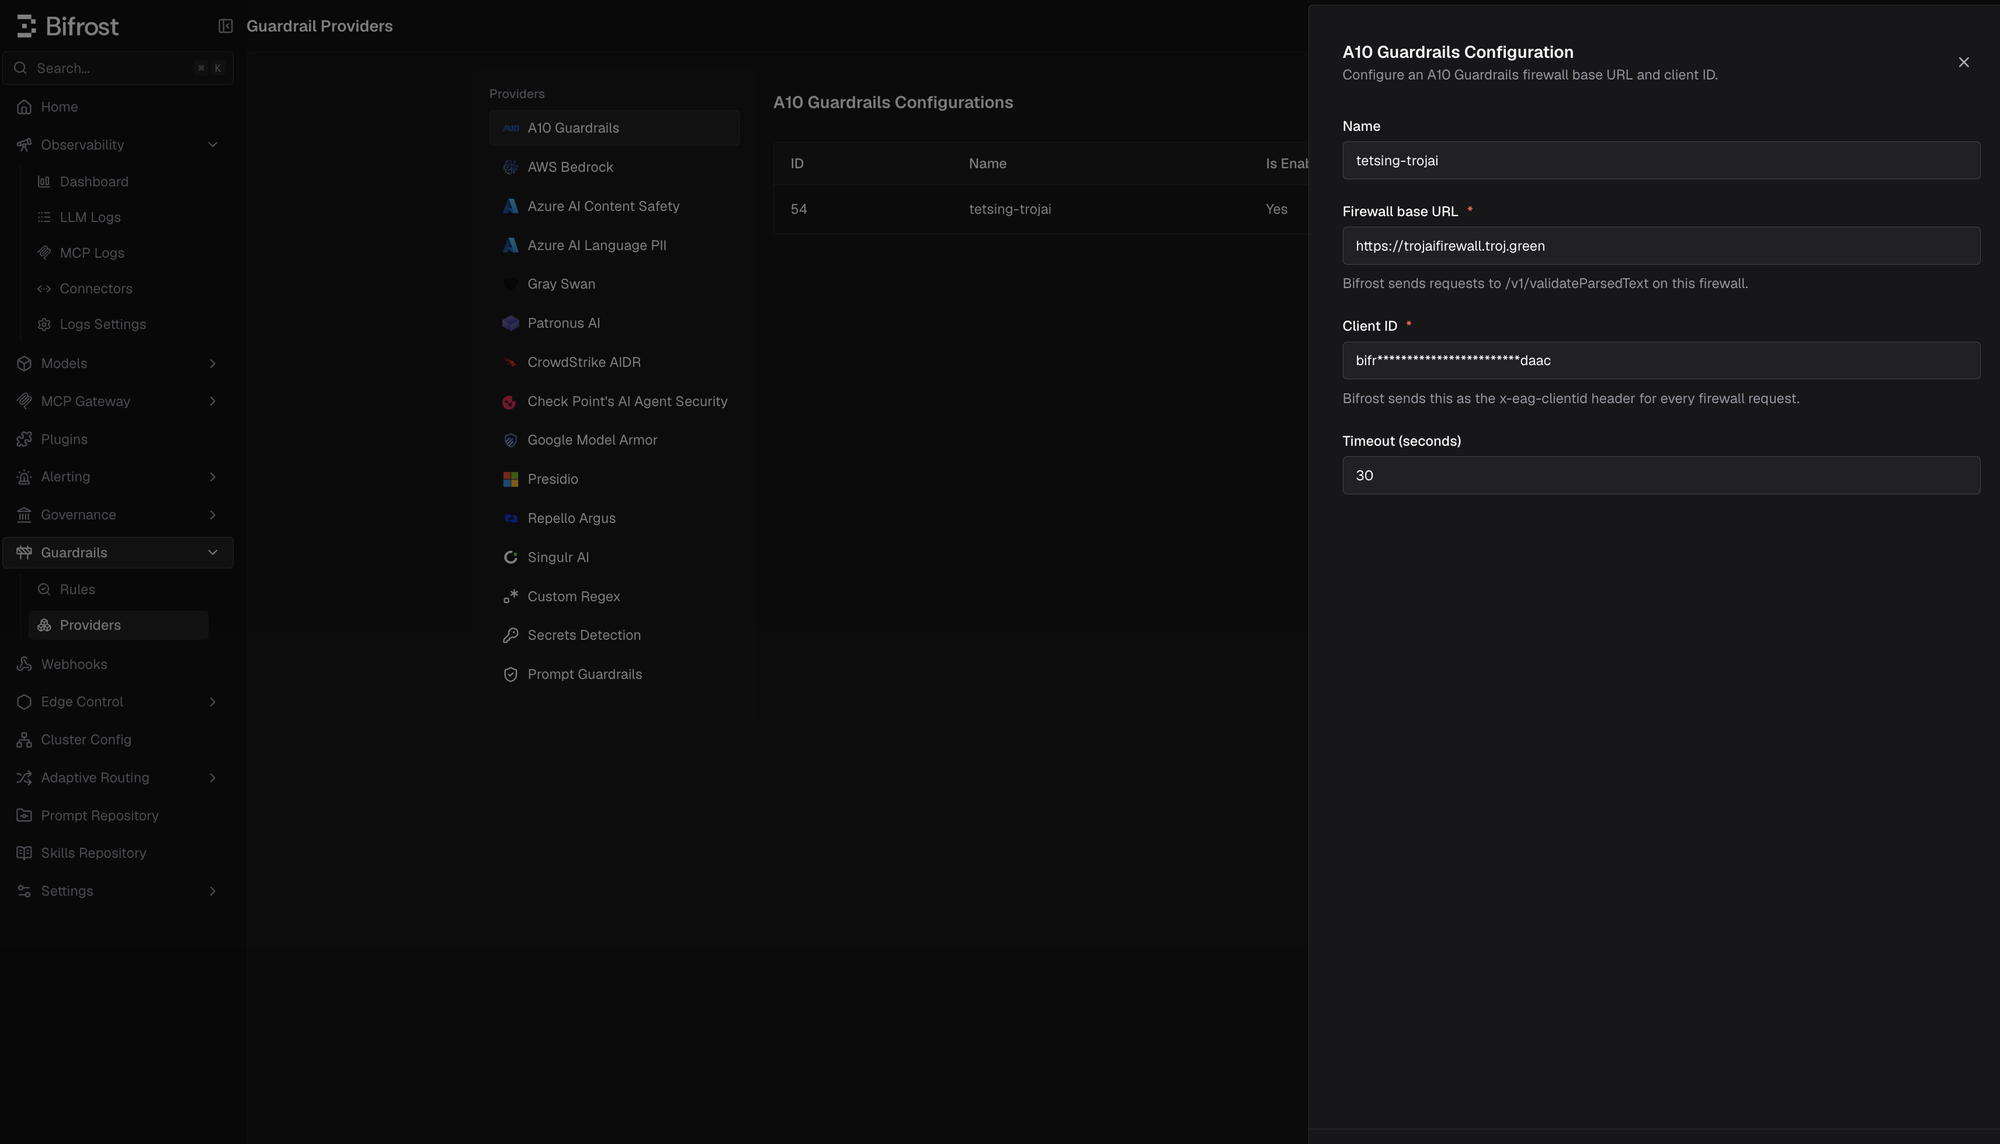Toggle the sidebar collapse icon
The image size is (2000, 1144).
[x=226, y=26]
